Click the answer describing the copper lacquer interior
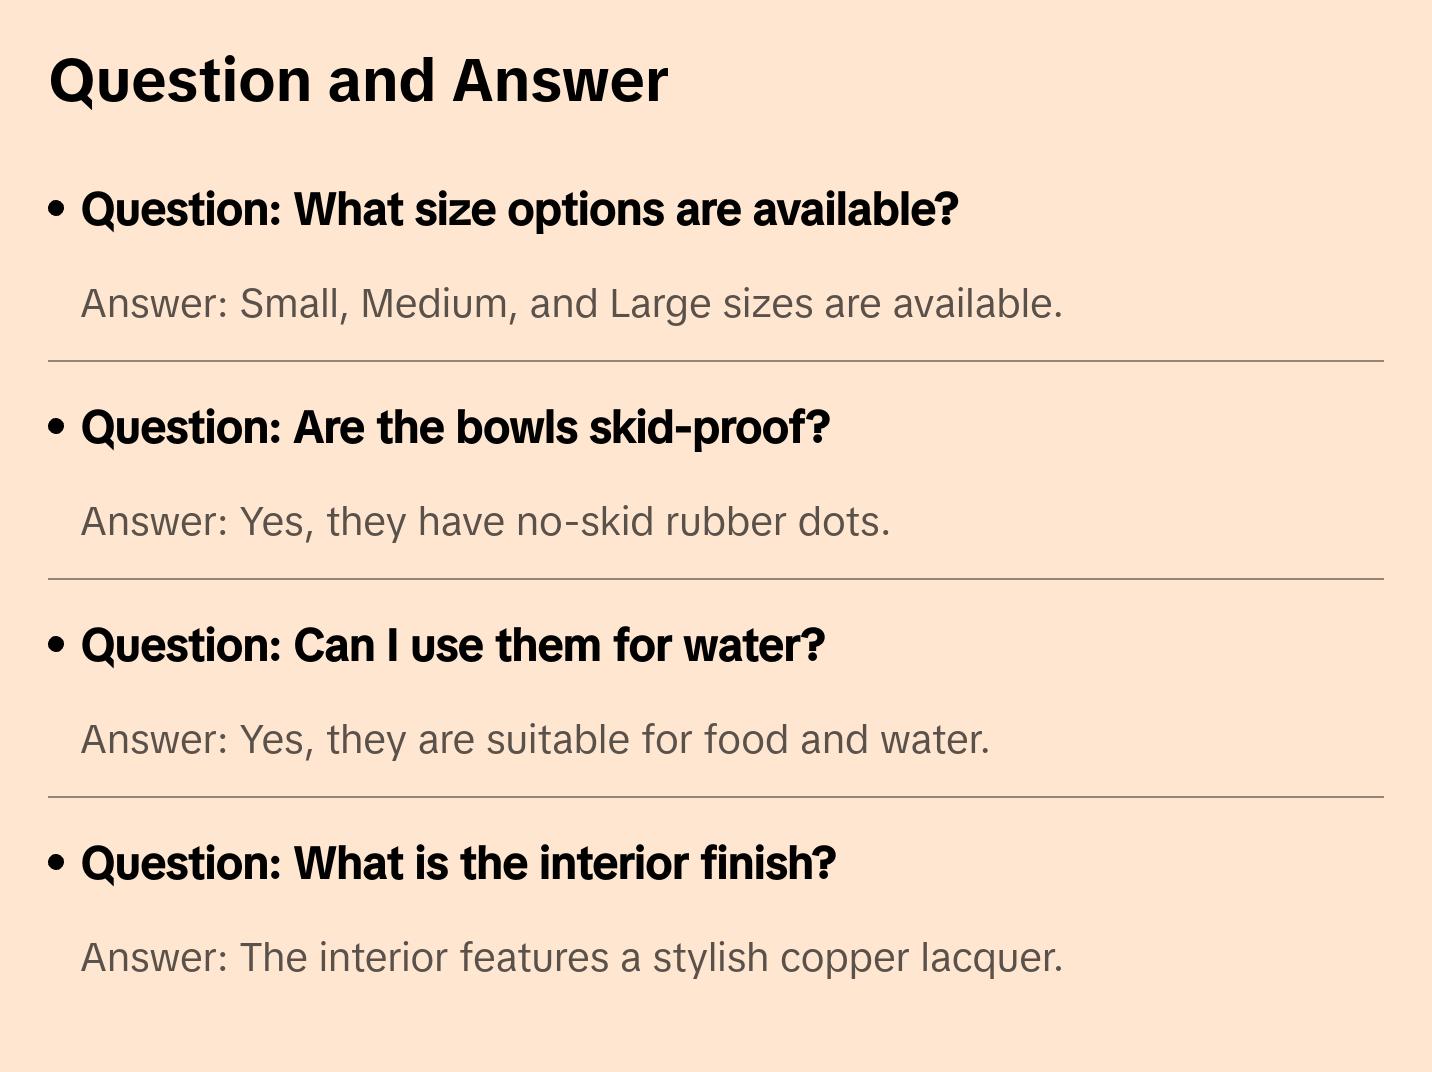1432x1072 pixels. (x=571, y=958)
